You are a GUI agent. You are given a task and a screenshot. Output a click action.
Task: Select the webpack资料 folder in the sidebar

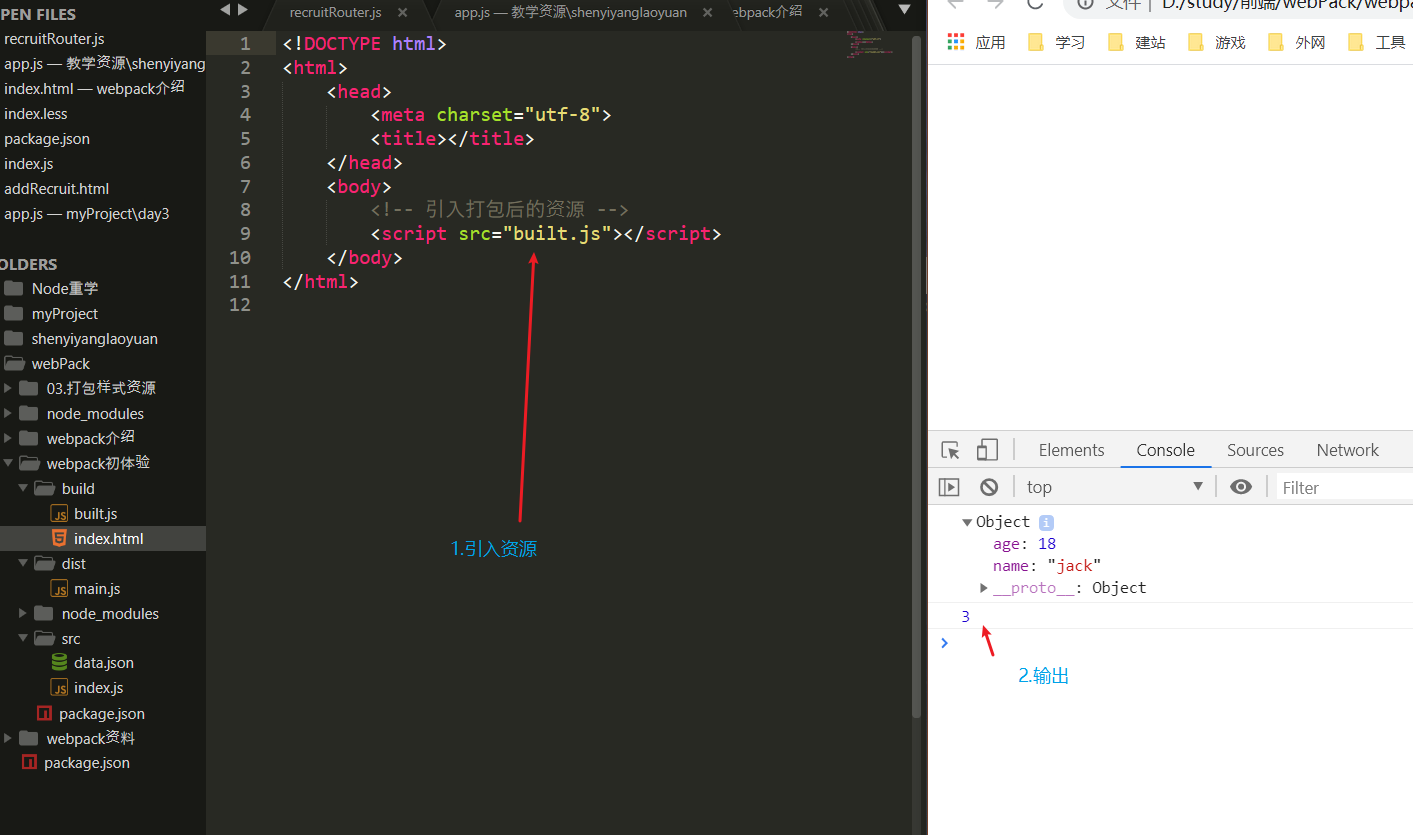[90, 738]
